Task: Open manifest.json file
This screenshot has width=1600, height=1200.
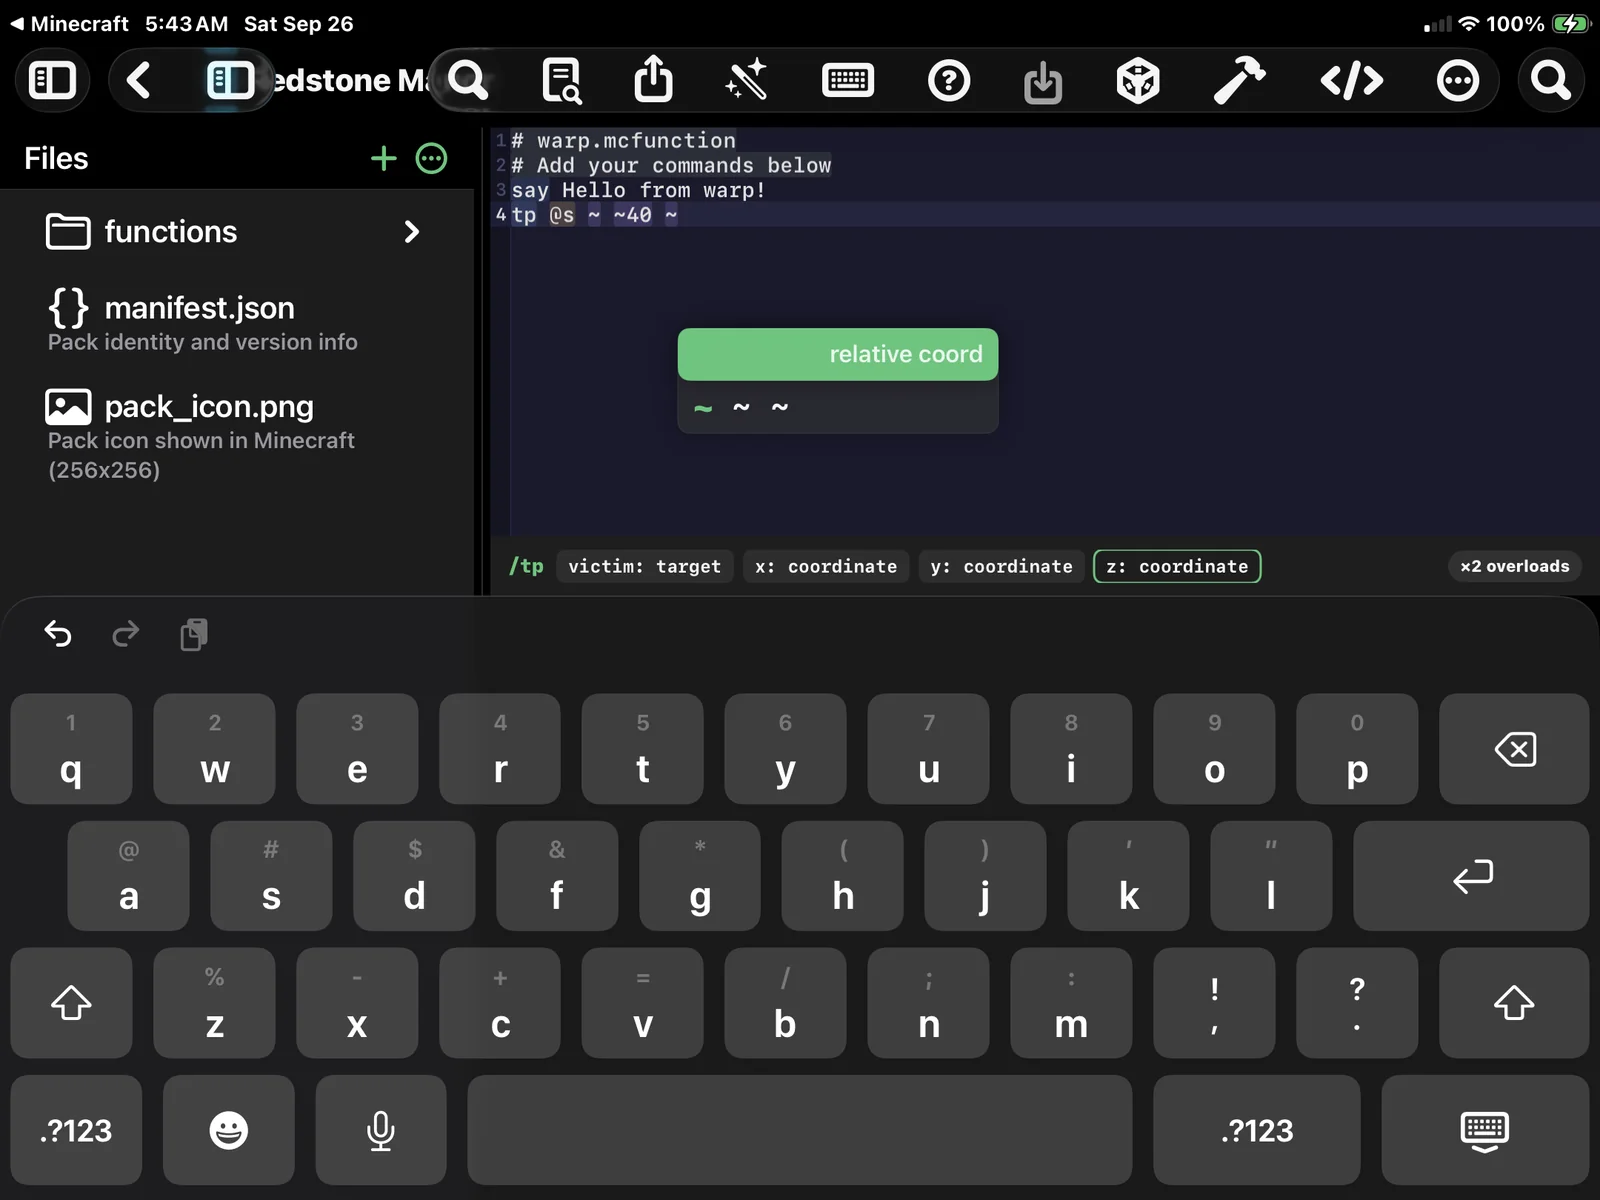Action: pos(237,321)
